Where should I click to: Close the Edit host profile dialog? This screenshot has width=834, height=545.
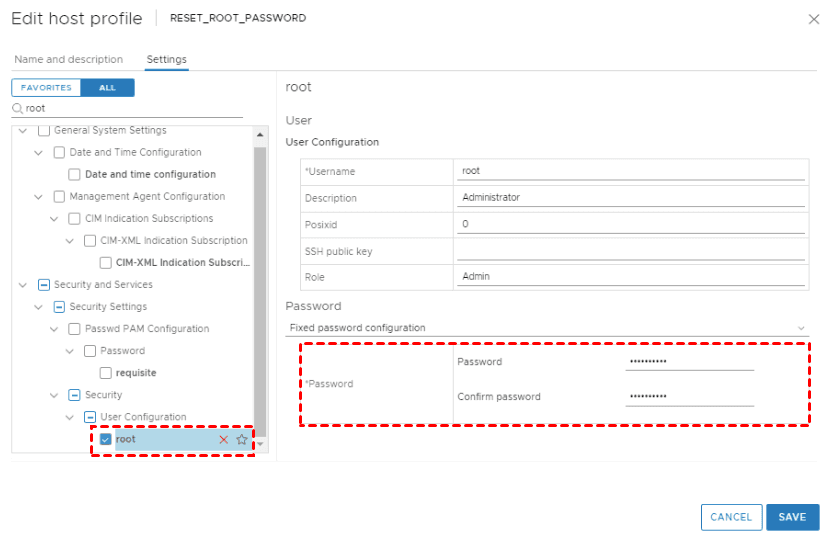point(813,20)
